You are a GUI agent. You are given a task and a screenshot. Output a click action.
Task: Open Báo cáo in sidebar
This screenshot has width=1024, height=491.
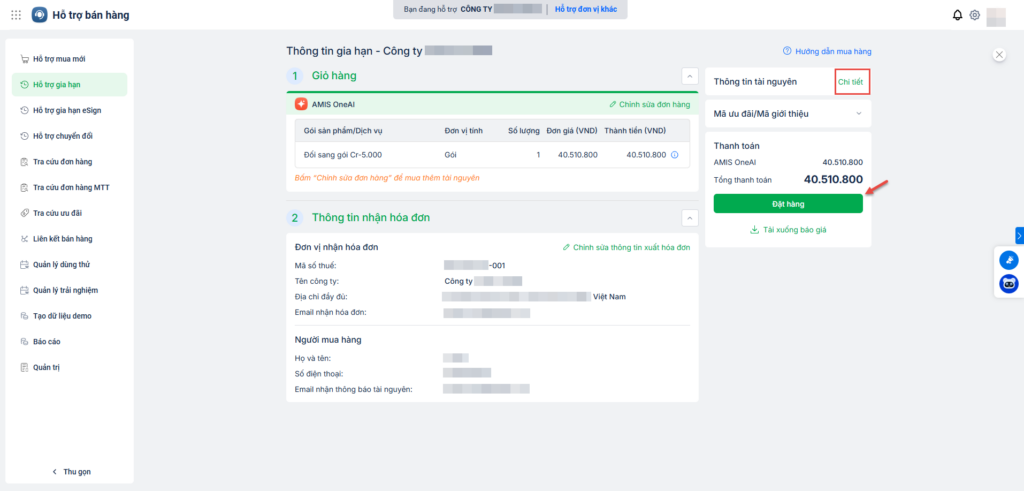[46, 342]
